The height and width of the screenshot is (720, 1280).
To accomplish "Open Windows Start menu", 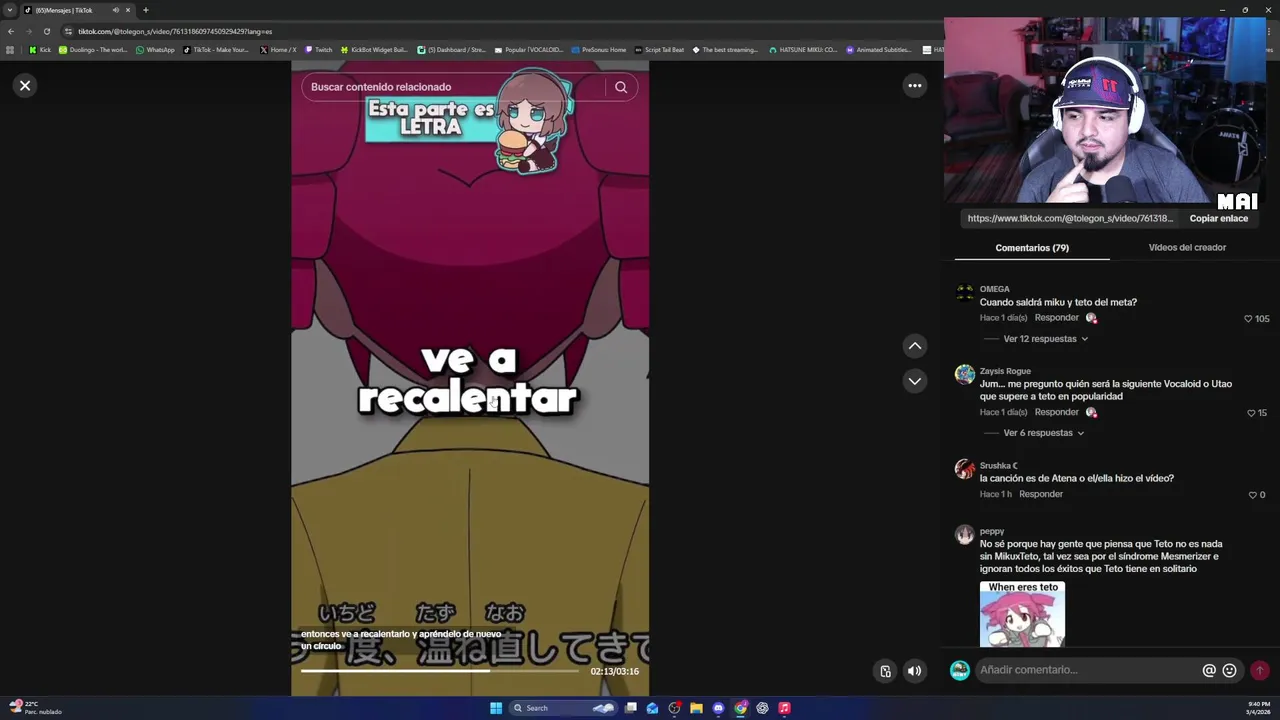I will 496,708.
